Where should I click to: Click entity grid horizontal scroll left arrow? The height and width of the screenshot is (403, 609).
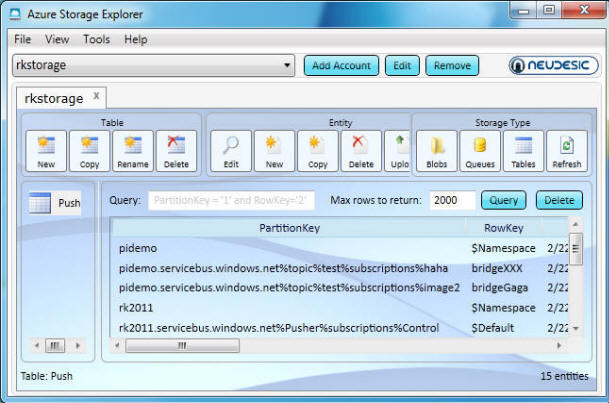[117, 345]
